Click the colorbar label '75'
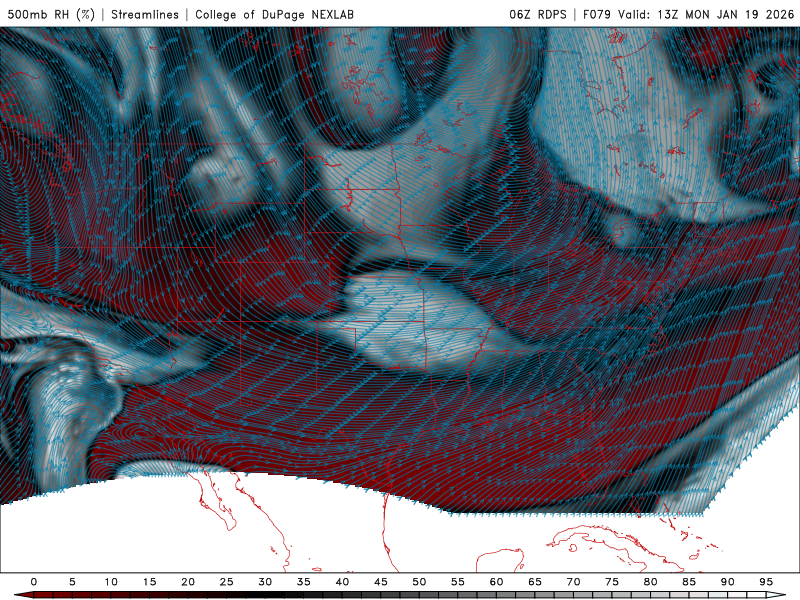This screenshot has width=800, height=600. 612,582
